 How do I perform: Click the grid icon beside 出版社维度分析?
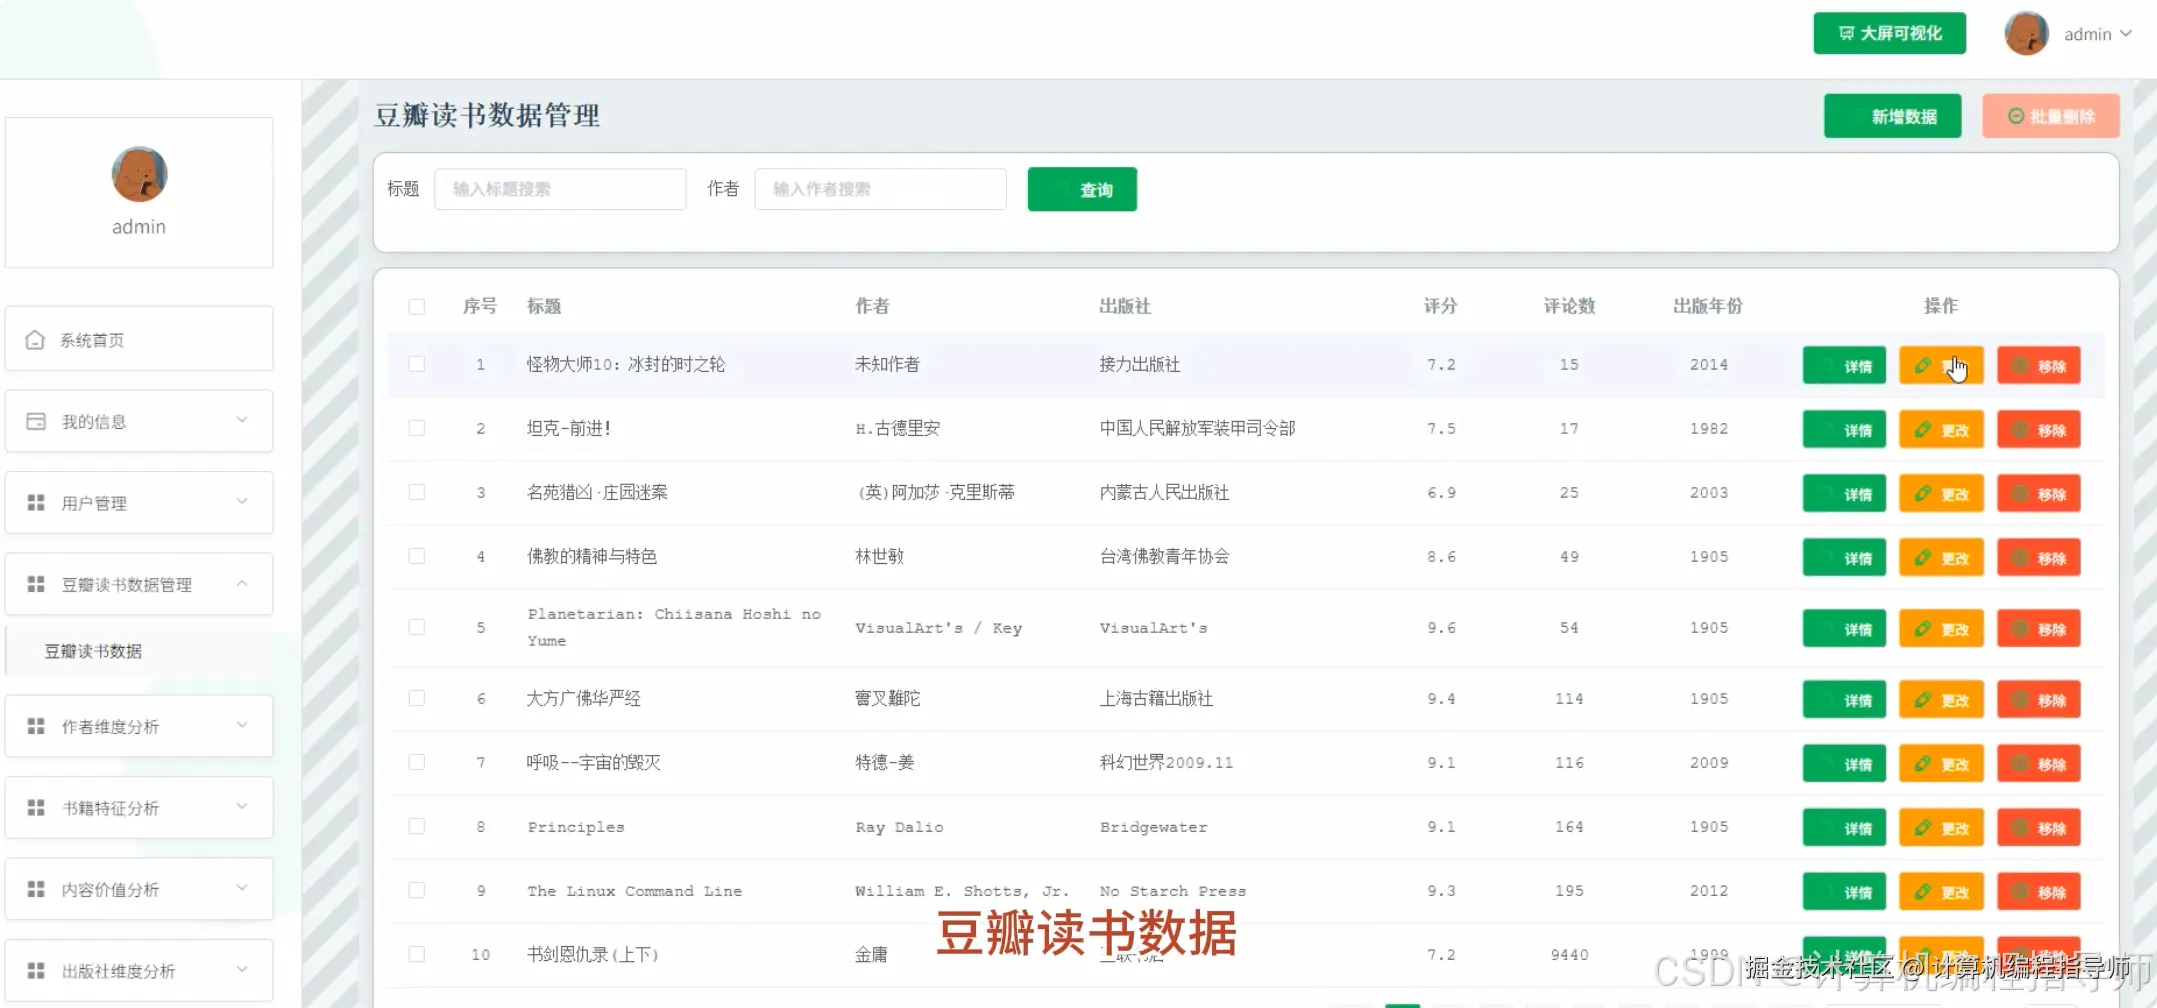36,970
